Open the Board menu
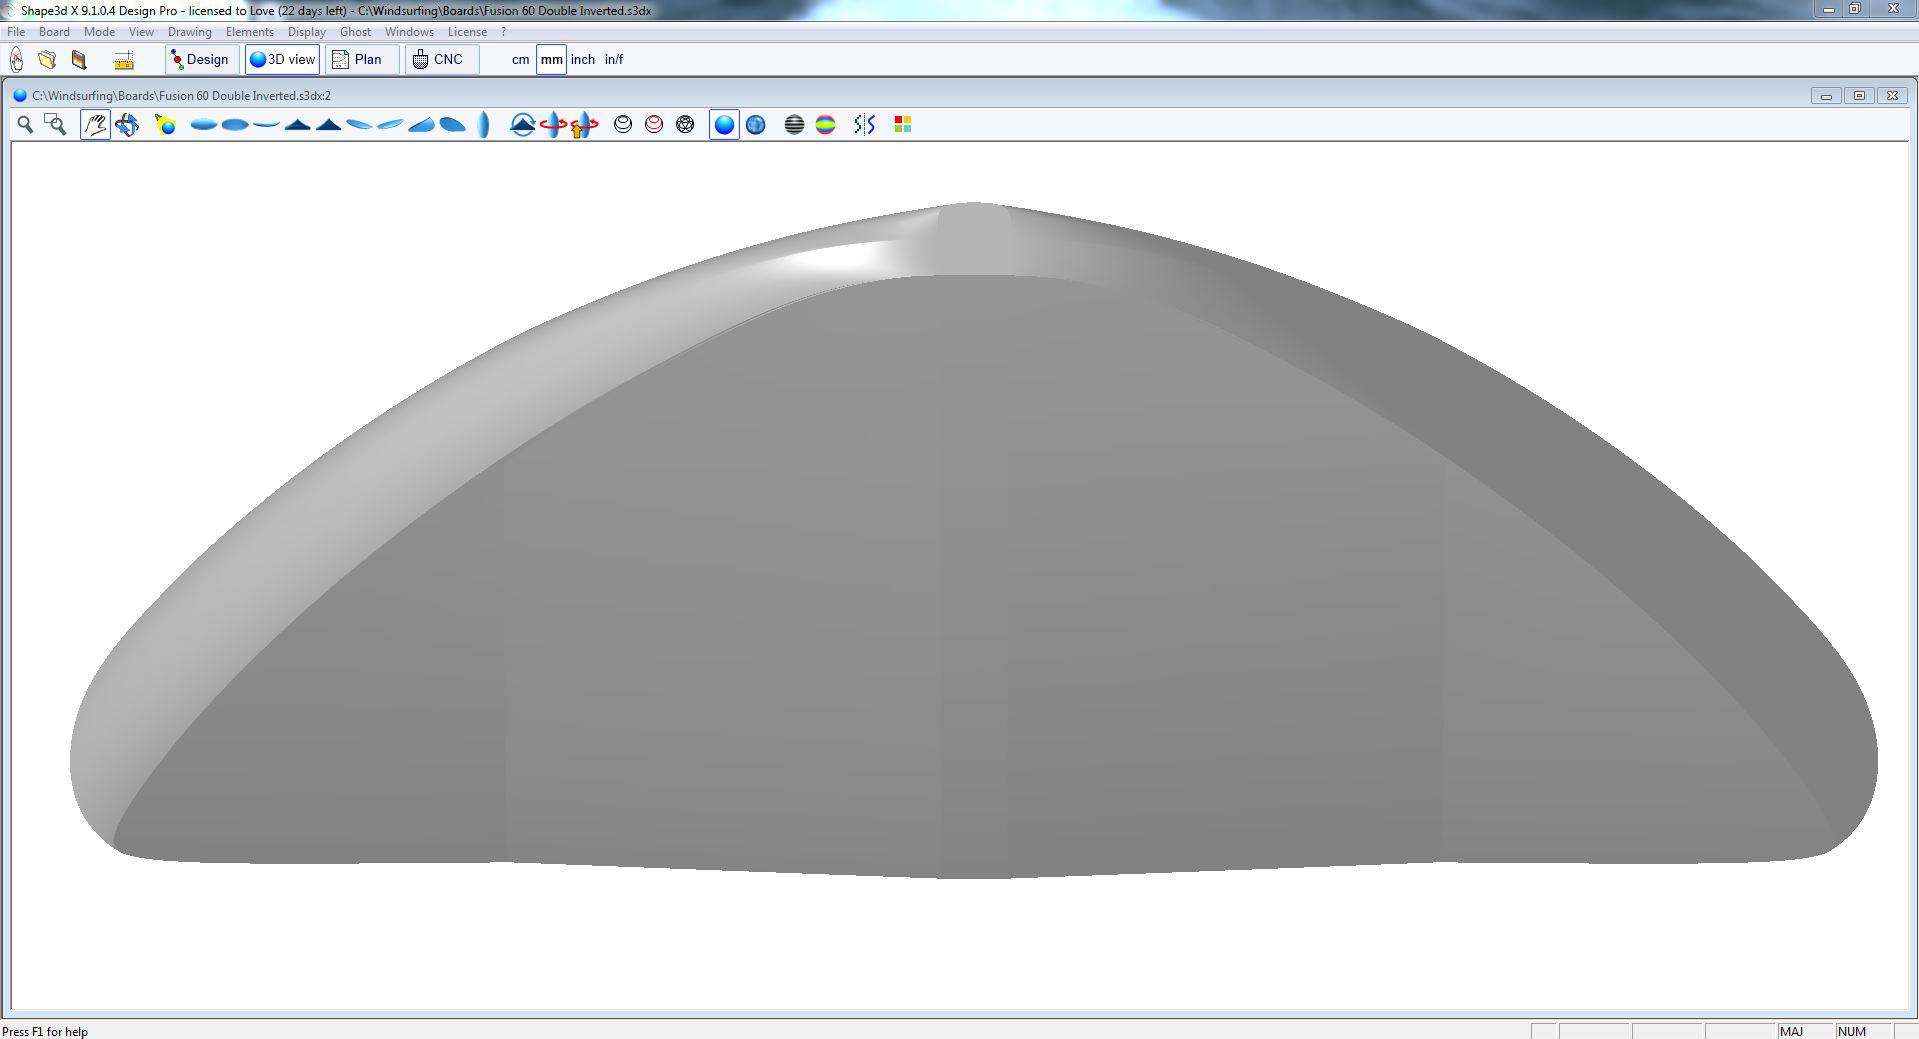Image resolution: width=1919 pixels, height=1039 pixels. (x=54, y=32)
